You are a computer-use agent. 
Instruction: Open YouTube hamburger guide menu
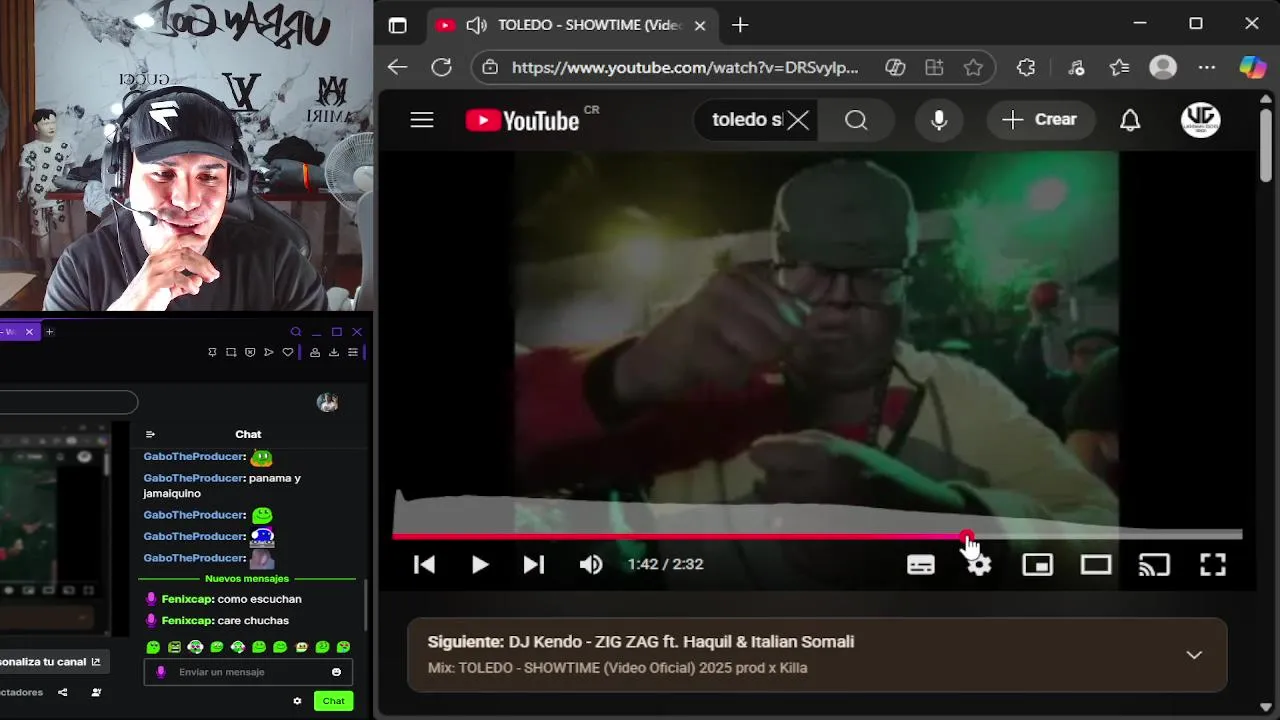click(x=422, y=120)
